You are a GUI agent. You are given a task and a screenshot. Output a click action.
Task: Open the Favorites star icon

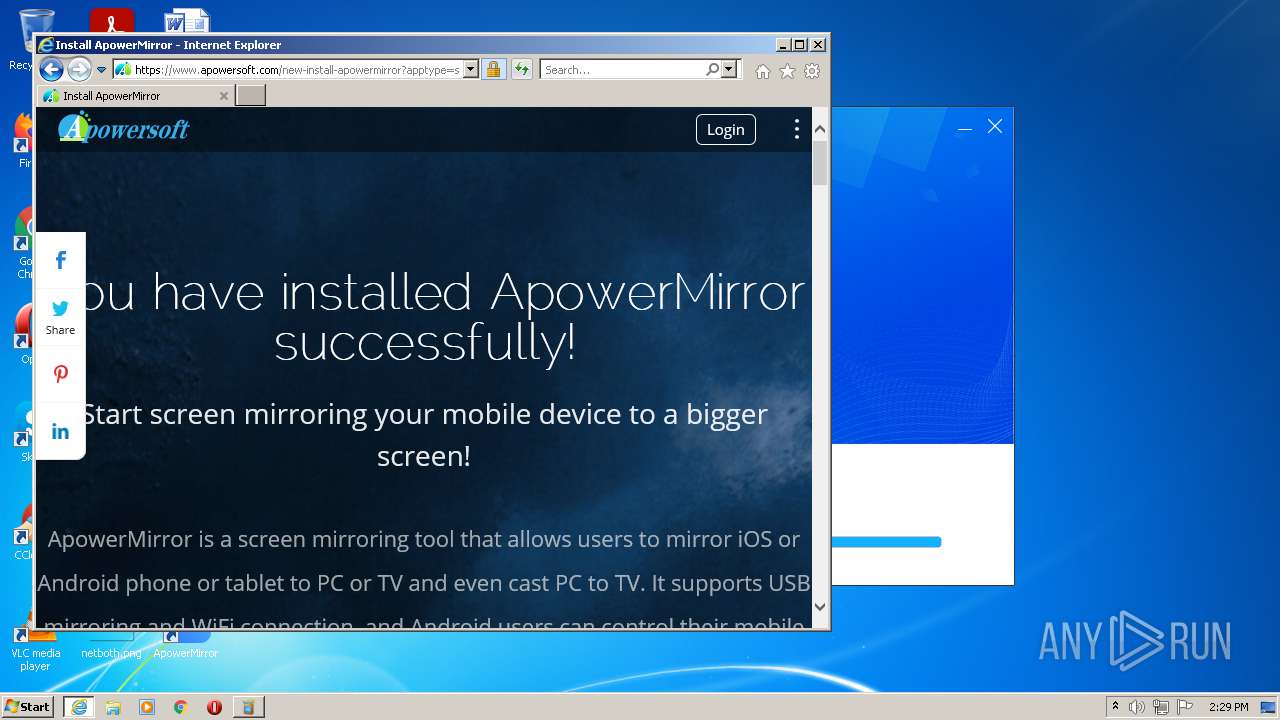click(x=787, y=71)
